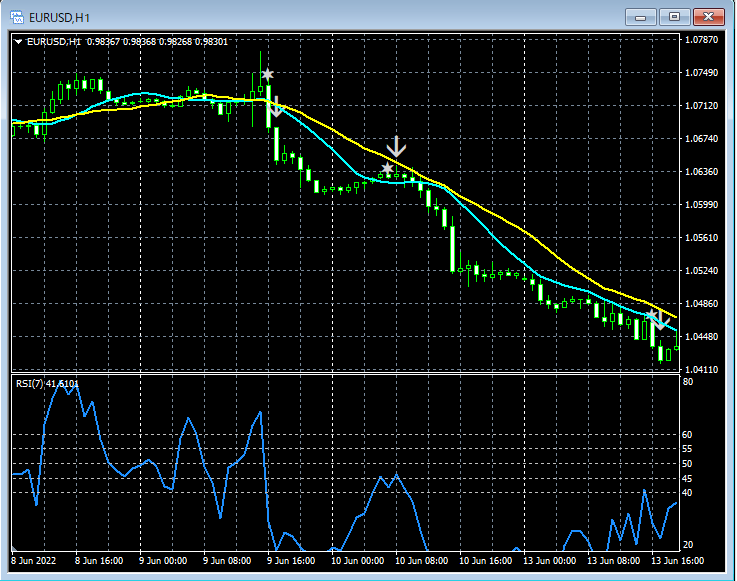Click the 1.05240 price scale label
Image resolution: width=737 pixels, height=581 pixels.
click(x=702, y=270)
